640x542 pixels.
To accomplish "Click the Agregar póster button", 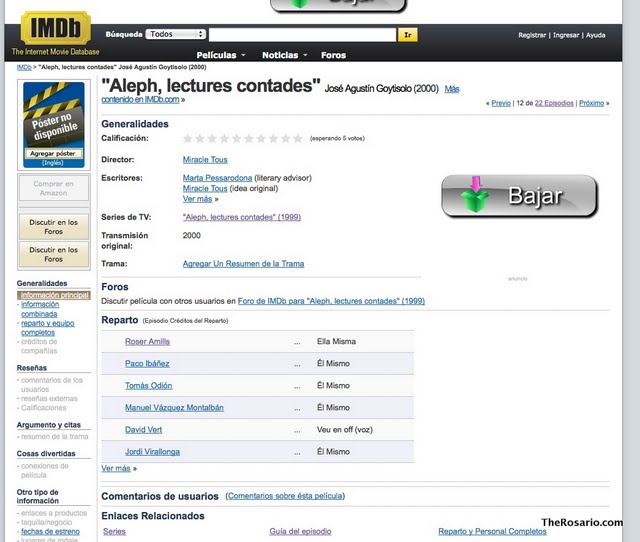I will (x=53, y=153).
